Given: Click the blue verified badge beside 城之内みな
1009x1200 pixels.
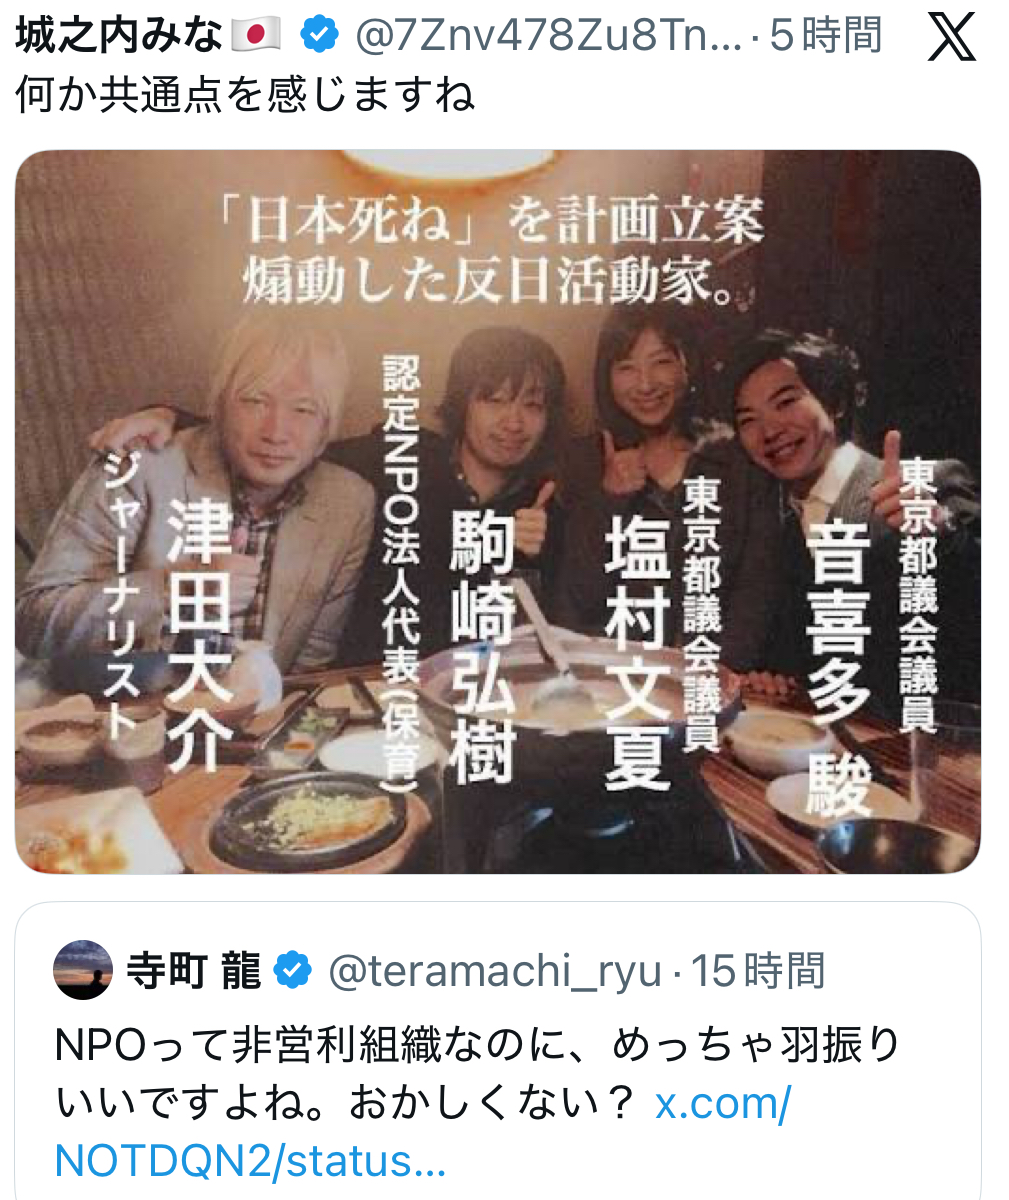Looking at the screenshot, I should pos(318,37).
